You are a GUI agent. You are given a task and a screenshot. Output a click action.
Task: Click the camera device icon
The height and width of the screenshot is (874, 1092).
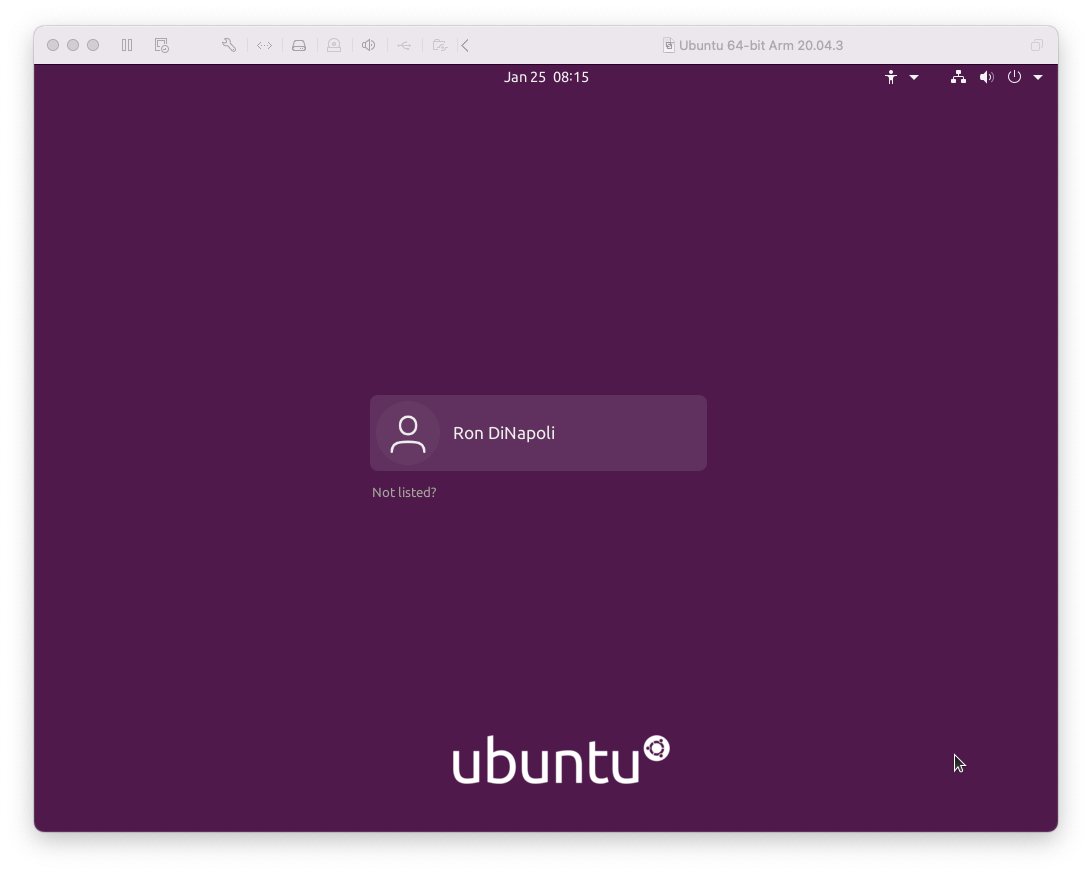334,45
